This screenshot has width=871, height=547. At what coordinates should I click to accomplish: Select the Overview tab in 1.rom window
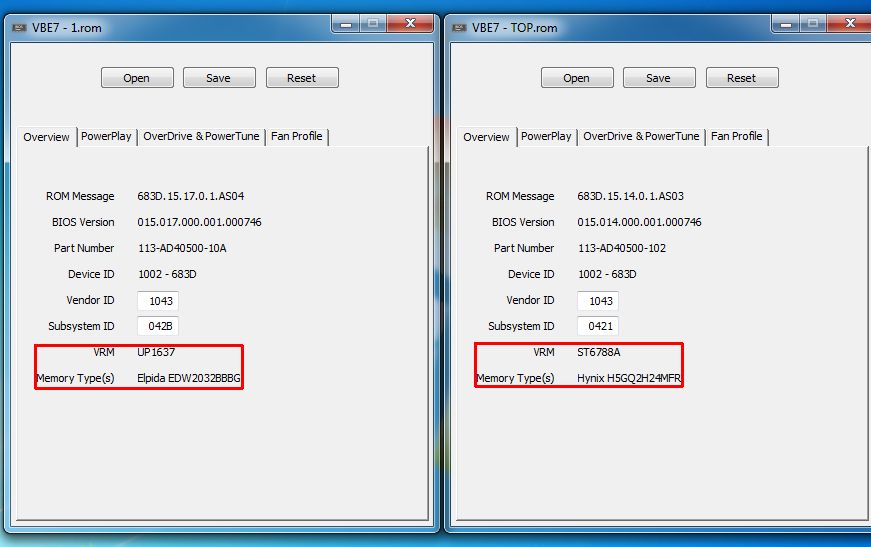click(x=47, y=137)
